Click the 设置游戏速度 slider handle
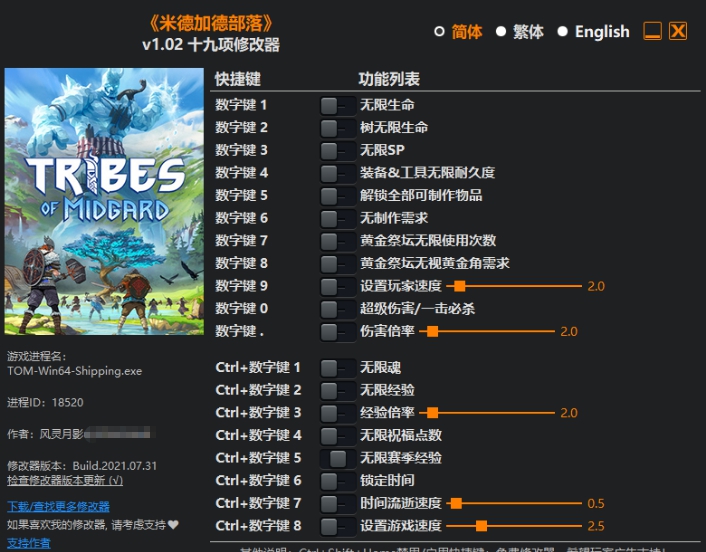706x552 pixels. (x=481, y=525)
